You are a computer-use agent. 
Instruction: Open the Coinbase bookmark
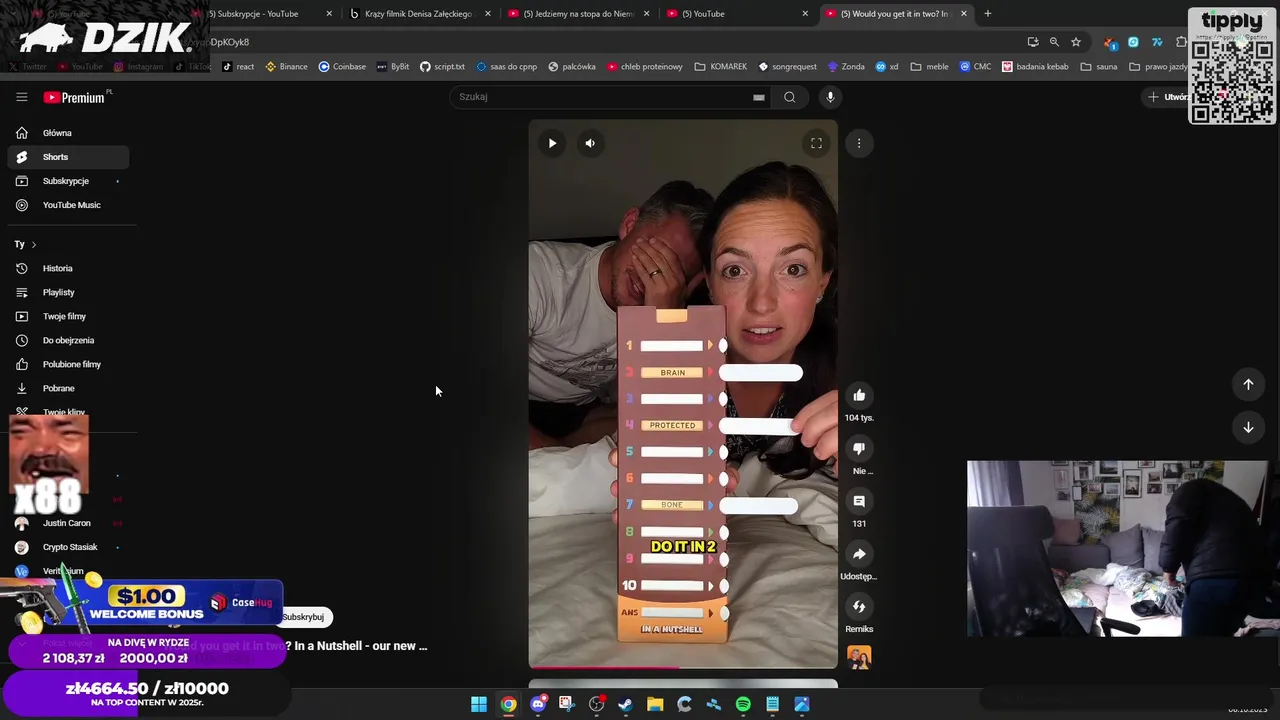pyautogui.click(x=342, y=67)
